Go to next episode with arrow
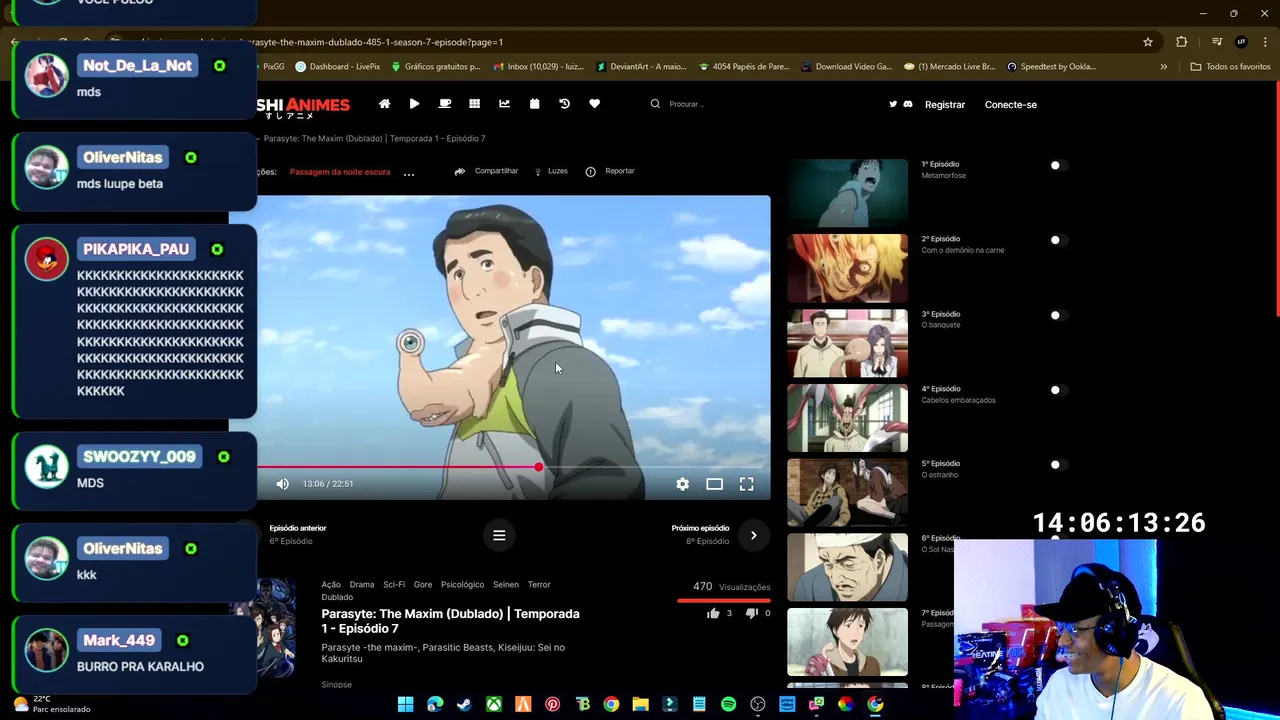The width and height of the screenshot is (1280, 720). 753,535
